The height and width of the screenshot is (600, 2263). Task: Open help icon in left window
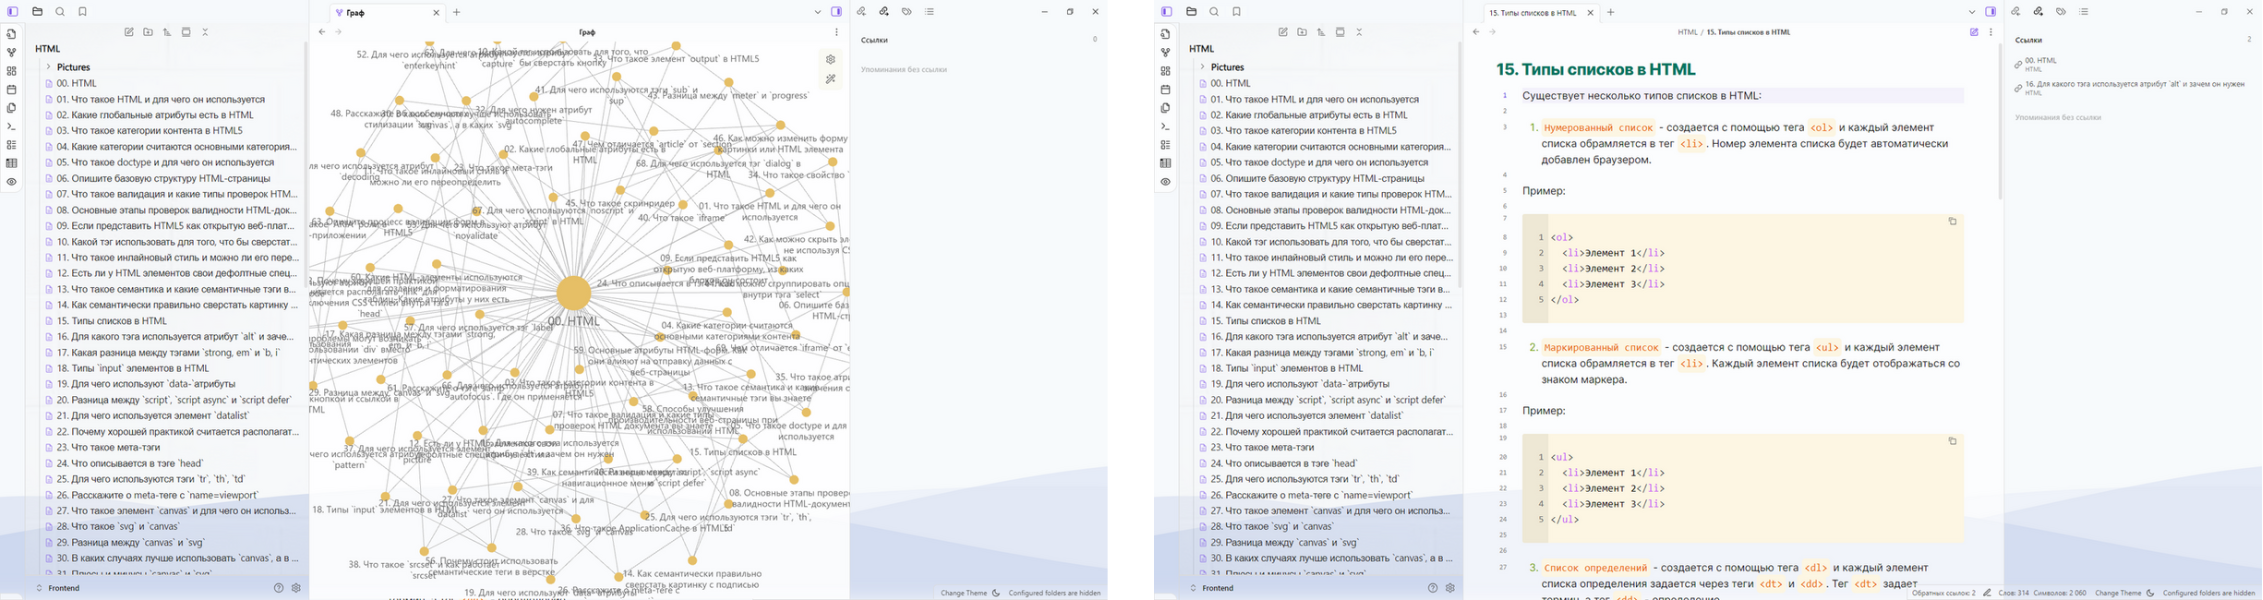[279, 588]
